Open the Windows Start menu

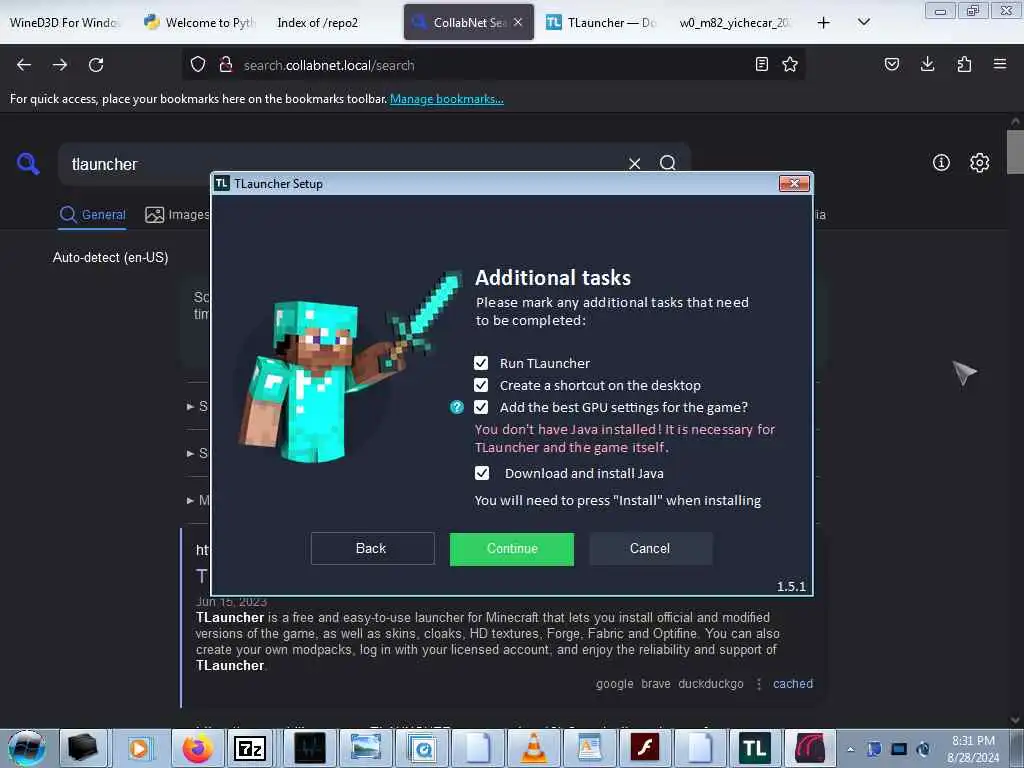(27, 748)
